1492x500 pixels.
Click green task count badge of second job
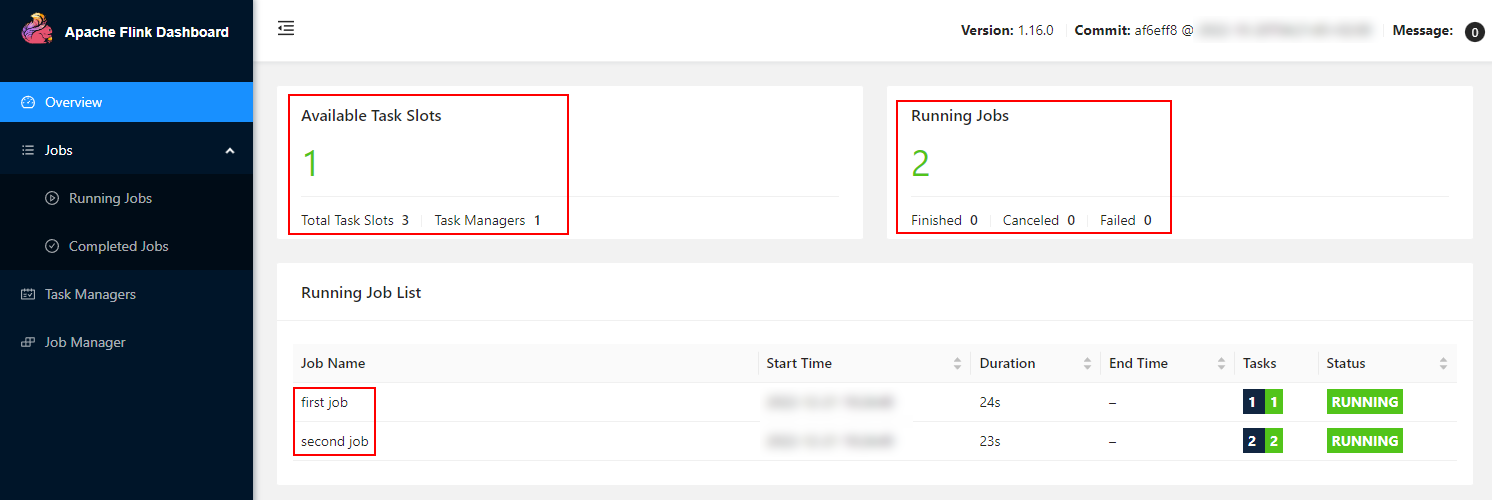(x=1273, y=441)
